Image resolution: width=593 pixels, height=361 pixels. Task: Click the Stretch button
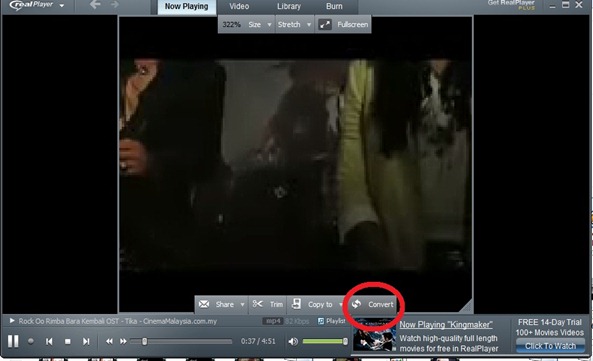289,25
